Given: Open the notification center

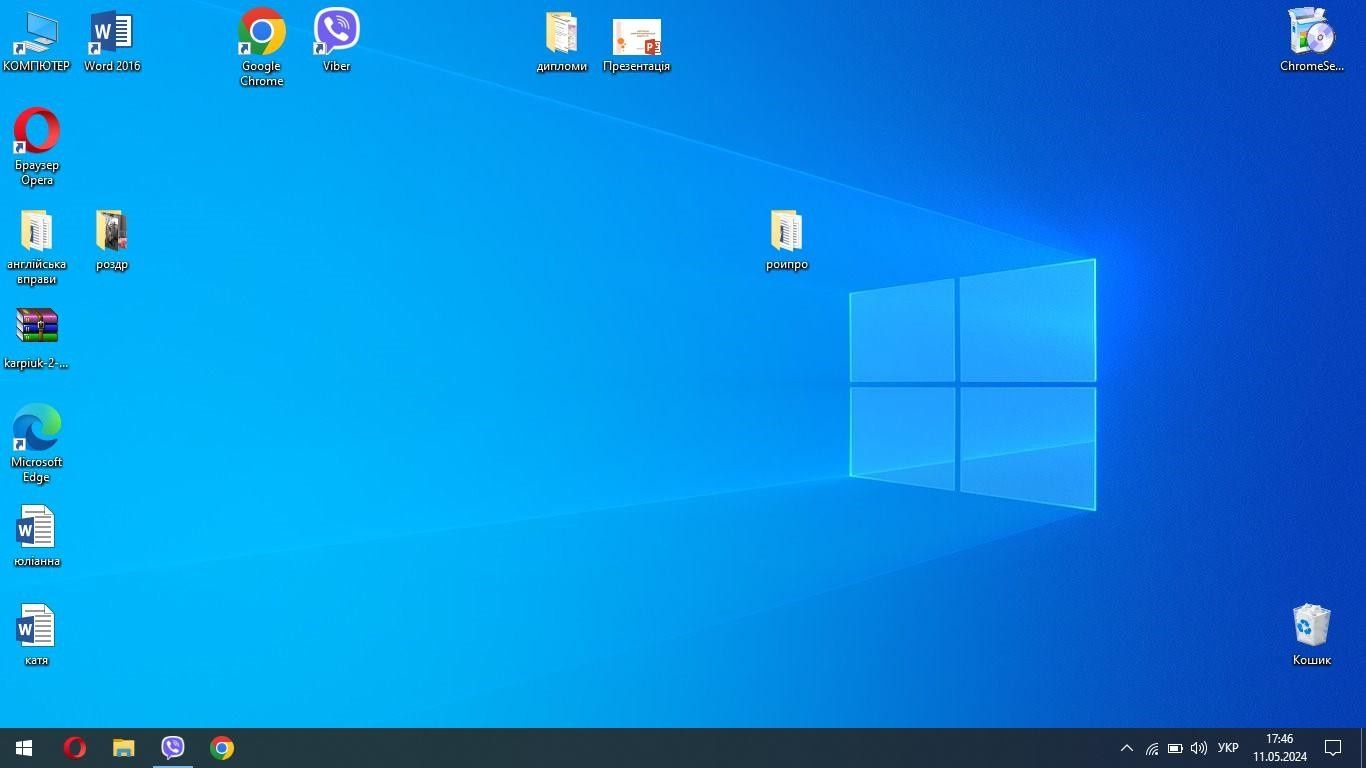Looking at the screenshot, I should 1333,748.
